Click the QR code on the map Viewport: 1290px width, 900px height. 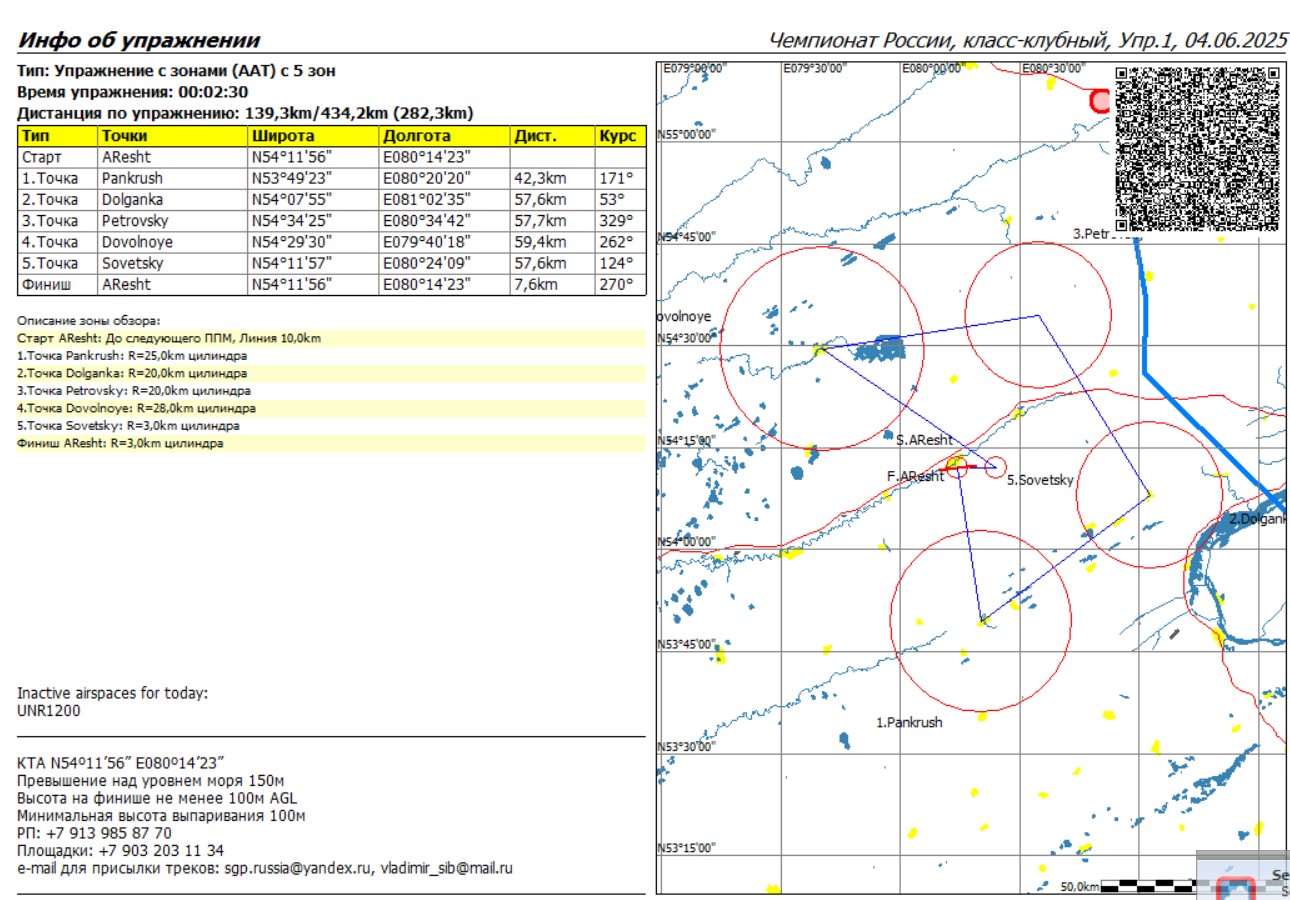coord(1197,149)
